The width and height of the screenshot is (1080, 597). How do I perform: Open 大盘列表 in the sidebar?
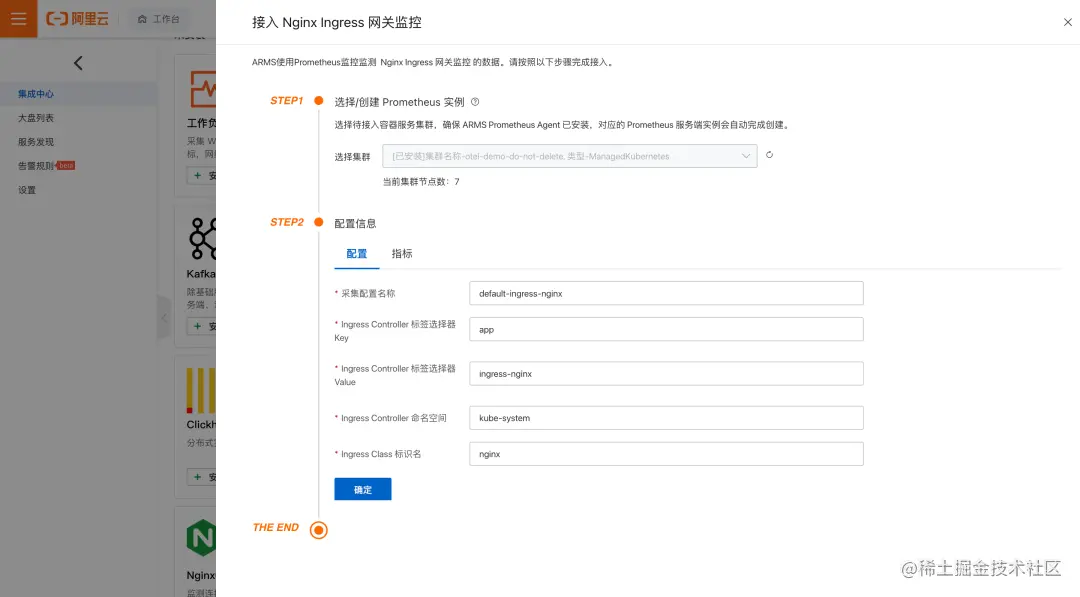[36, 118]
